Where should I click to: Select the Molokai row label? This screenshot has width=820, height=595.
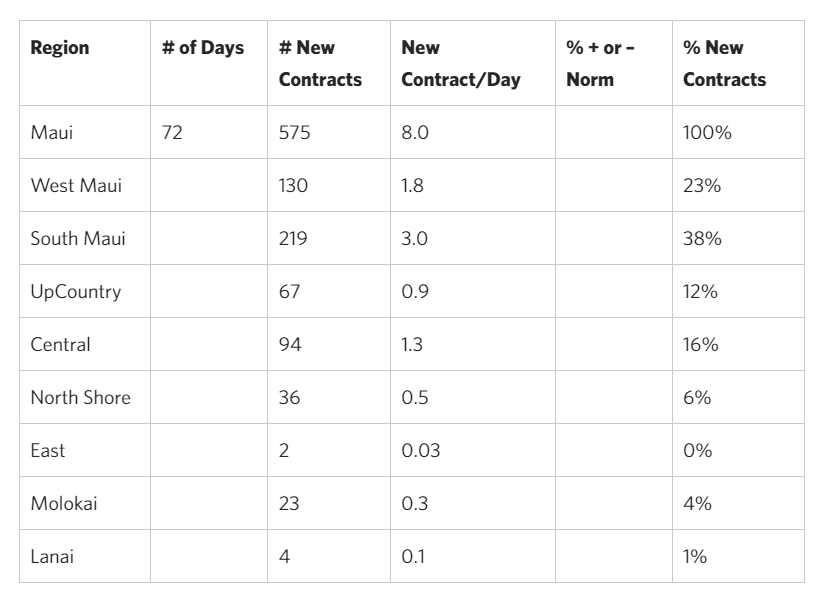coord(64,504)
